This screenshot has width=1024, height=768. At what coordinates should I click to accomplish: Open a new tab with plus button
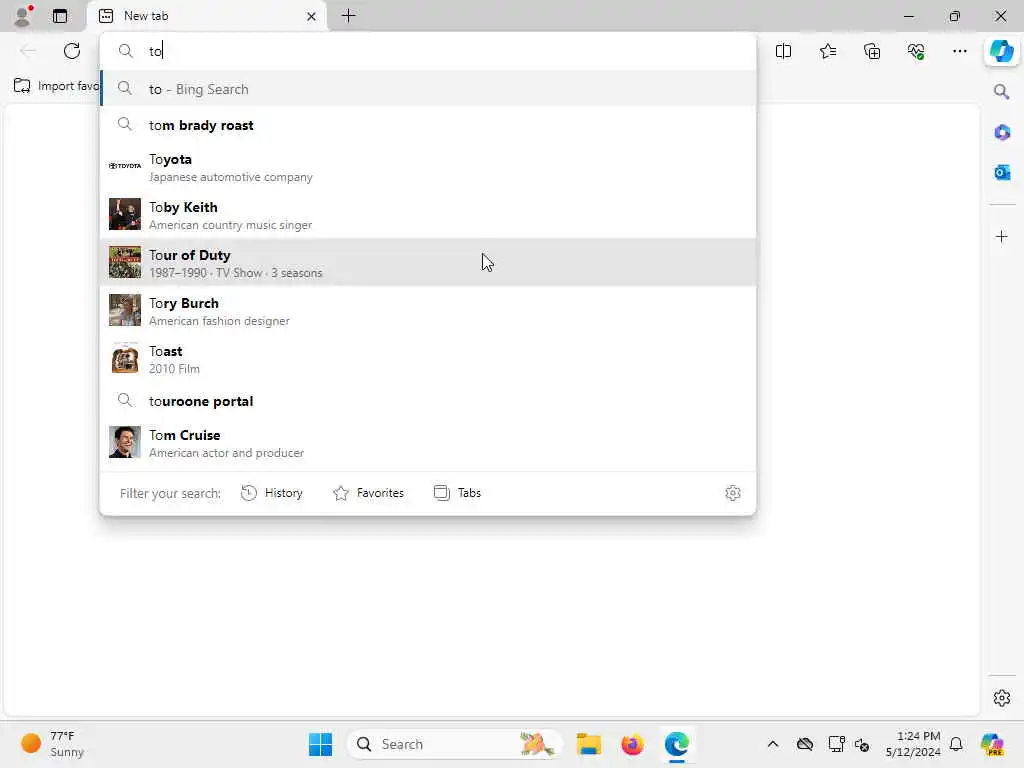point(348,16)
